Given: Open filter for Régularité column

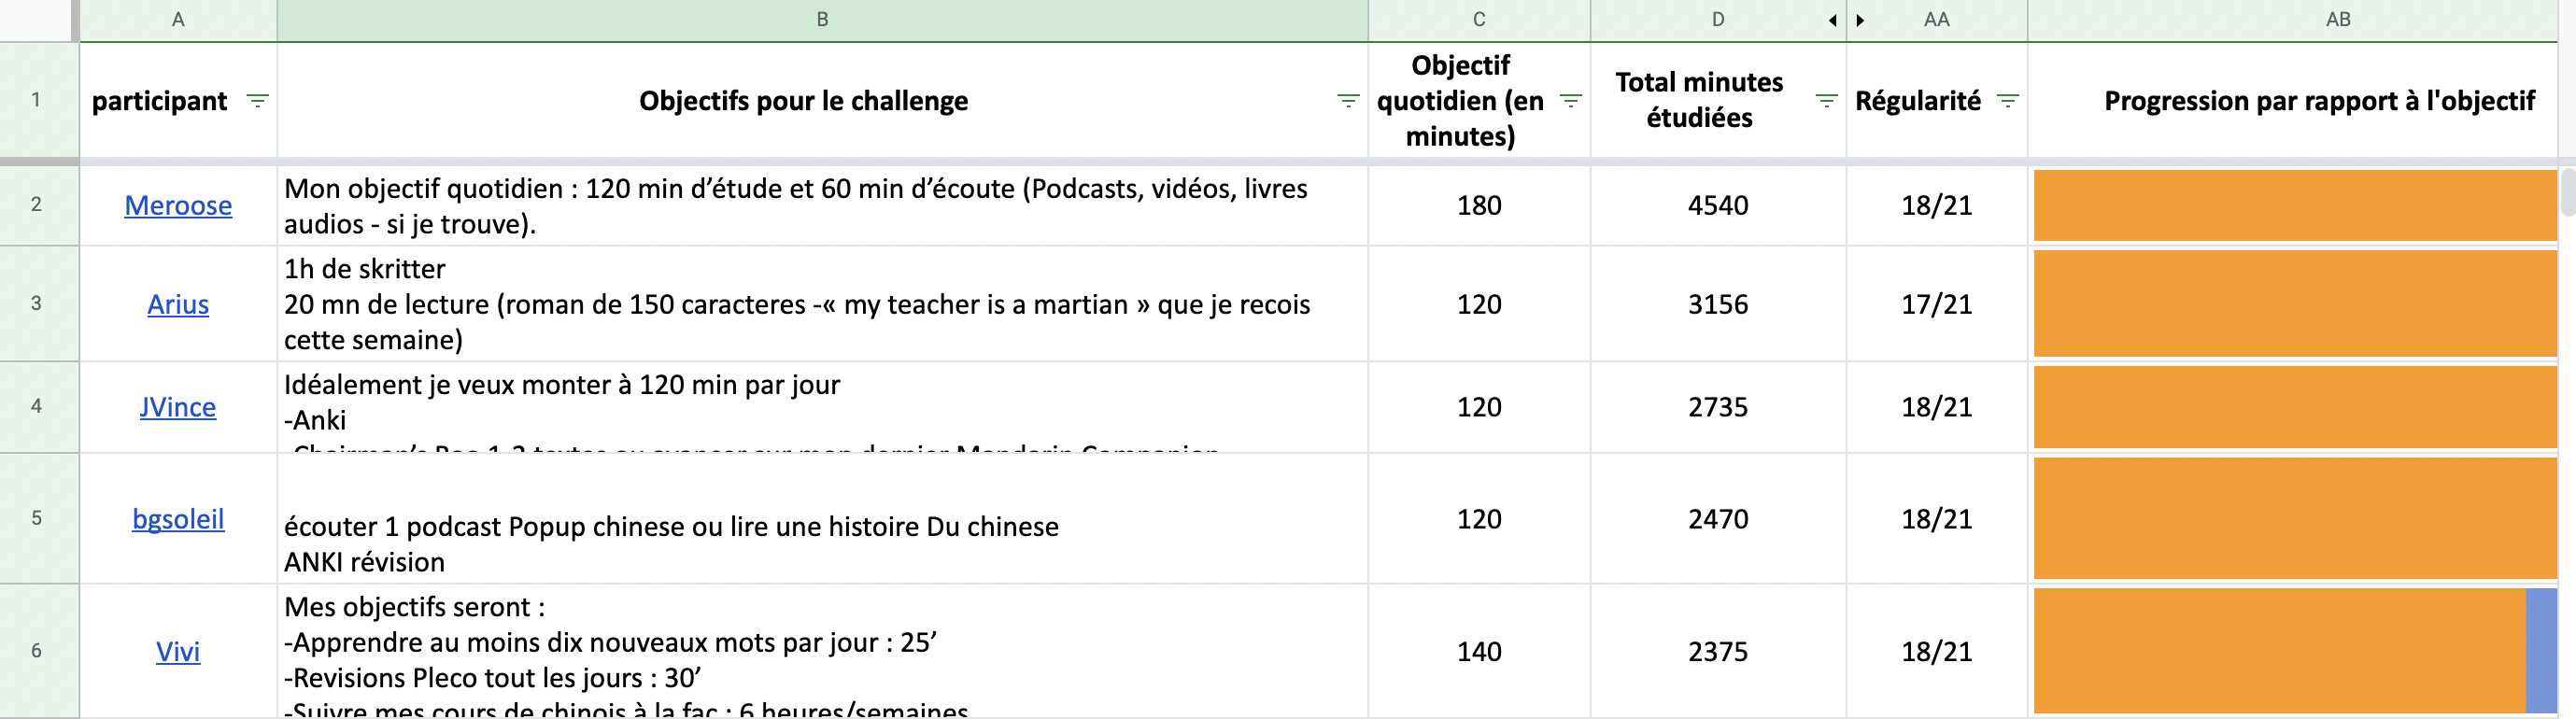Looking at the screenshot, I should coord(2007,101).
